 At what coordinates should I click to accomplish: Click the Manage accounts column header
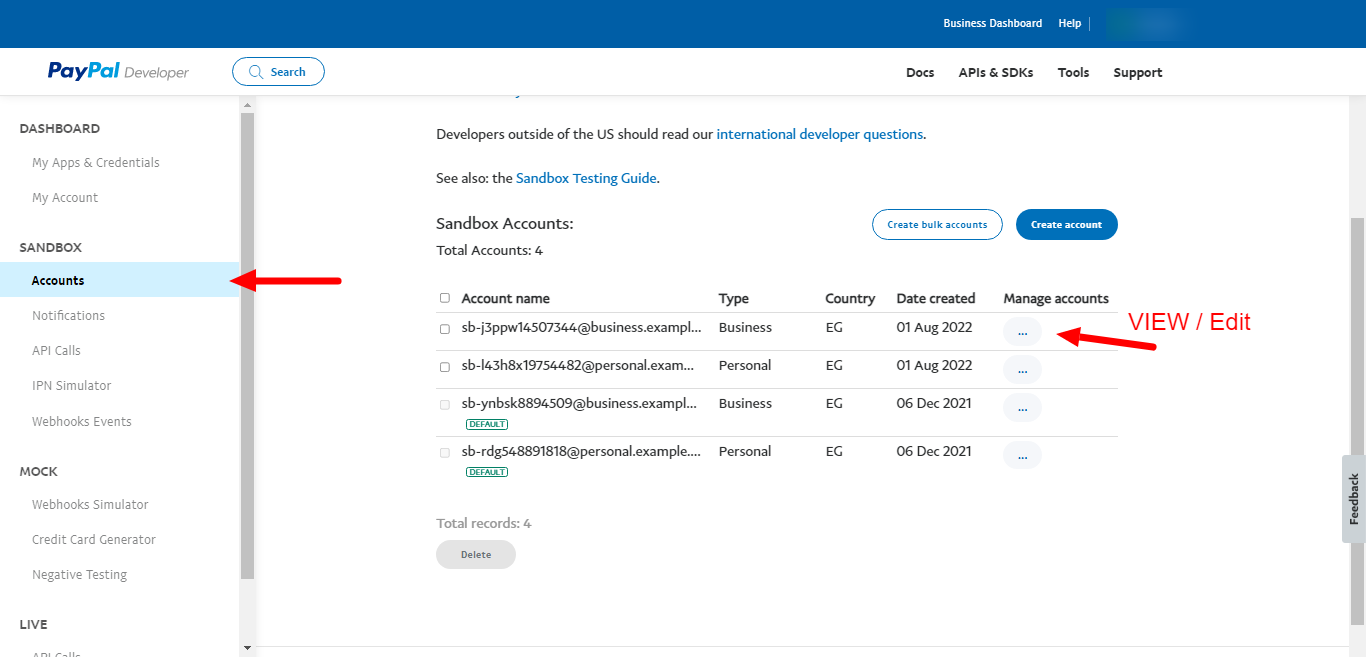coord(1056,299)
